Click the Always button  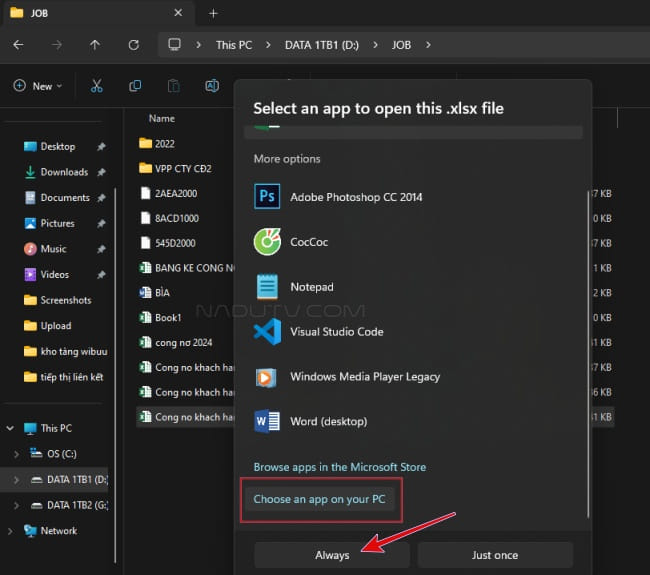pos(332,555)
